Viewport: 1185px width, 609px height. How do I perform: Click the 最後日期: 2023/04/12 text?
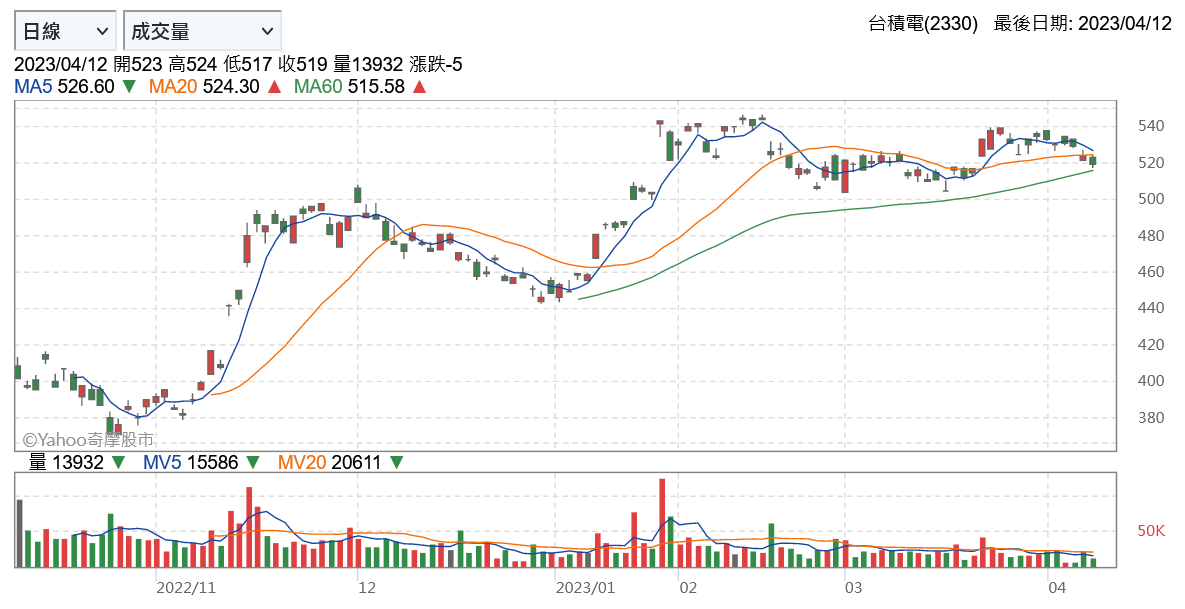1082,24
